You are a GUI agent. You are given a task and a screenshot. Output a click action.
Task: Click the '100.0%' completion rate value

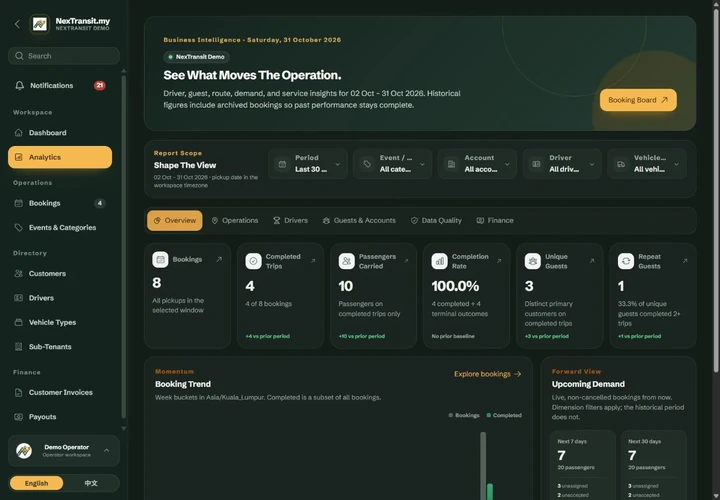pyautogui.click(x=455, y=287)
